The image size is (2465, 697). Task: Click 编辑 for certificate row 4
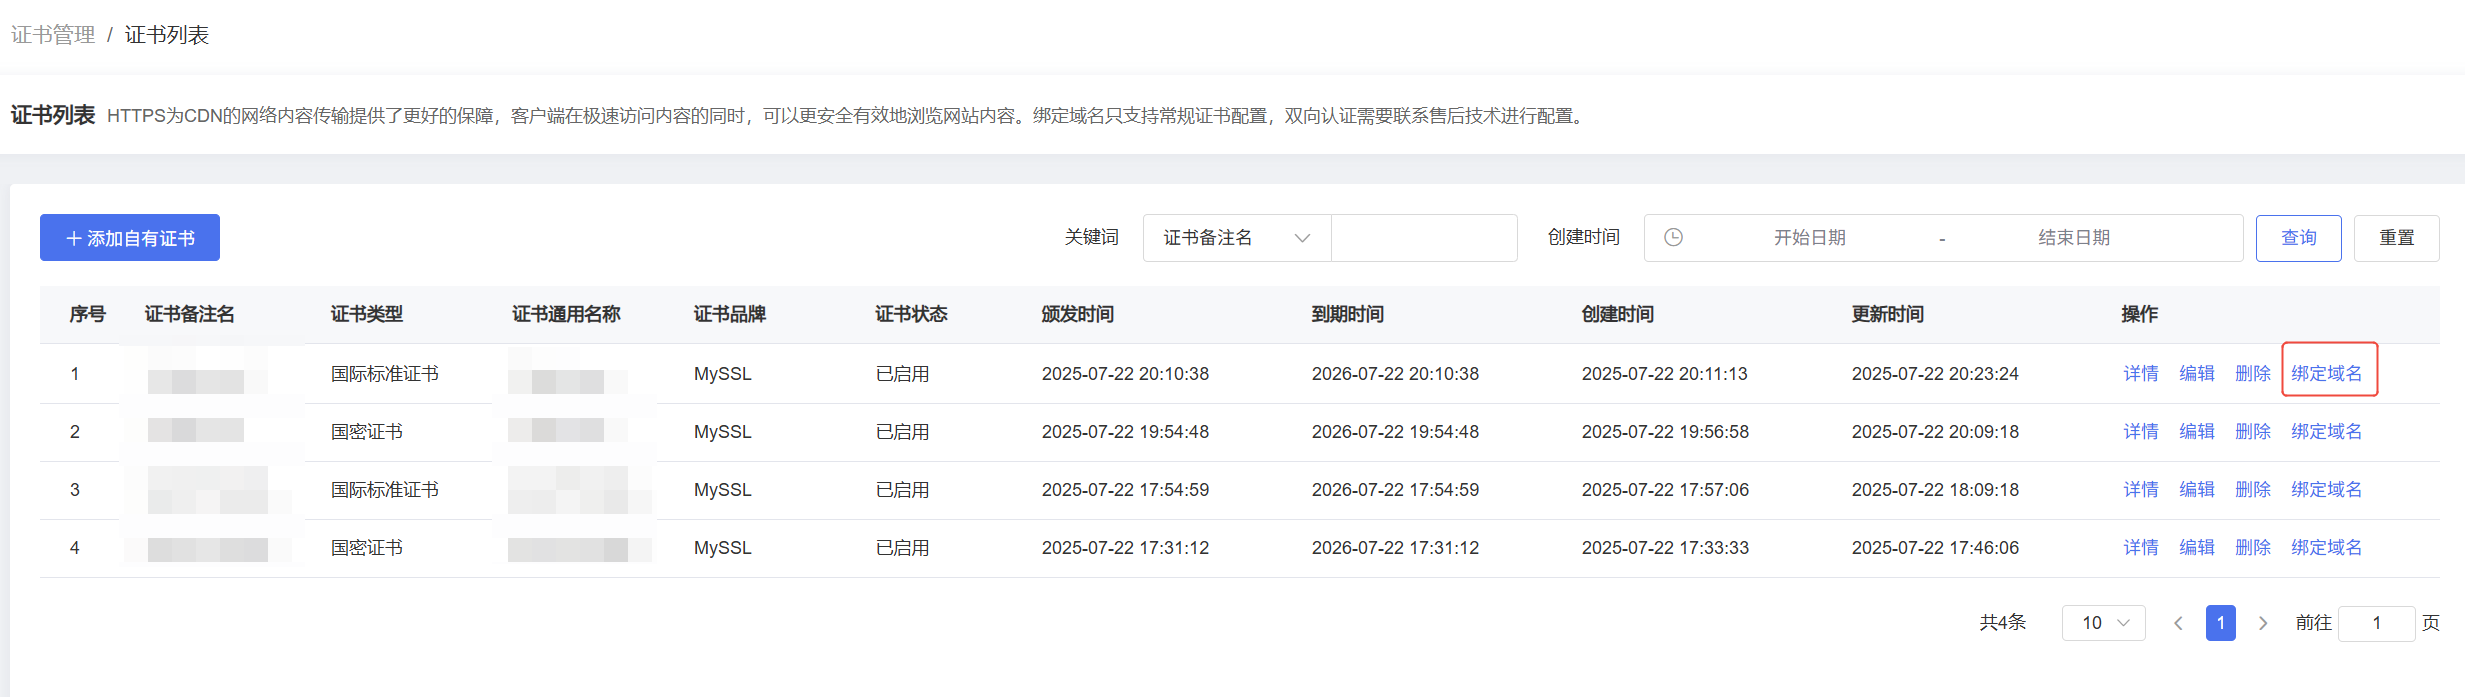(x=2197, y=548)
